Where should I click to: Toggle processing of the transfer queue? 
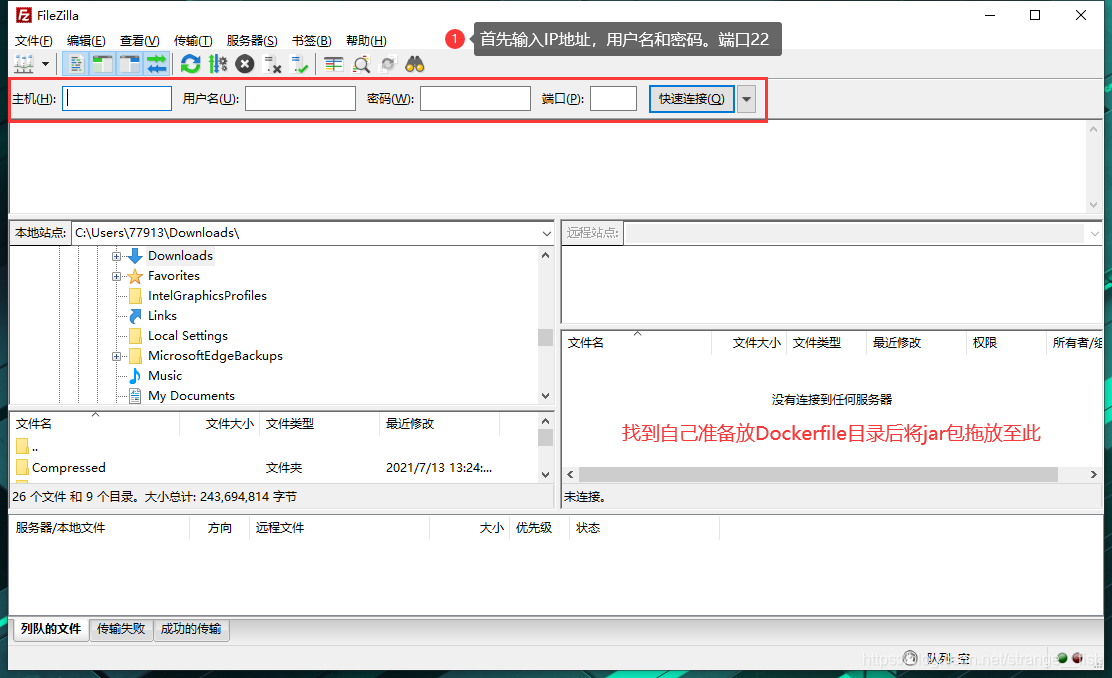(218, 65)
